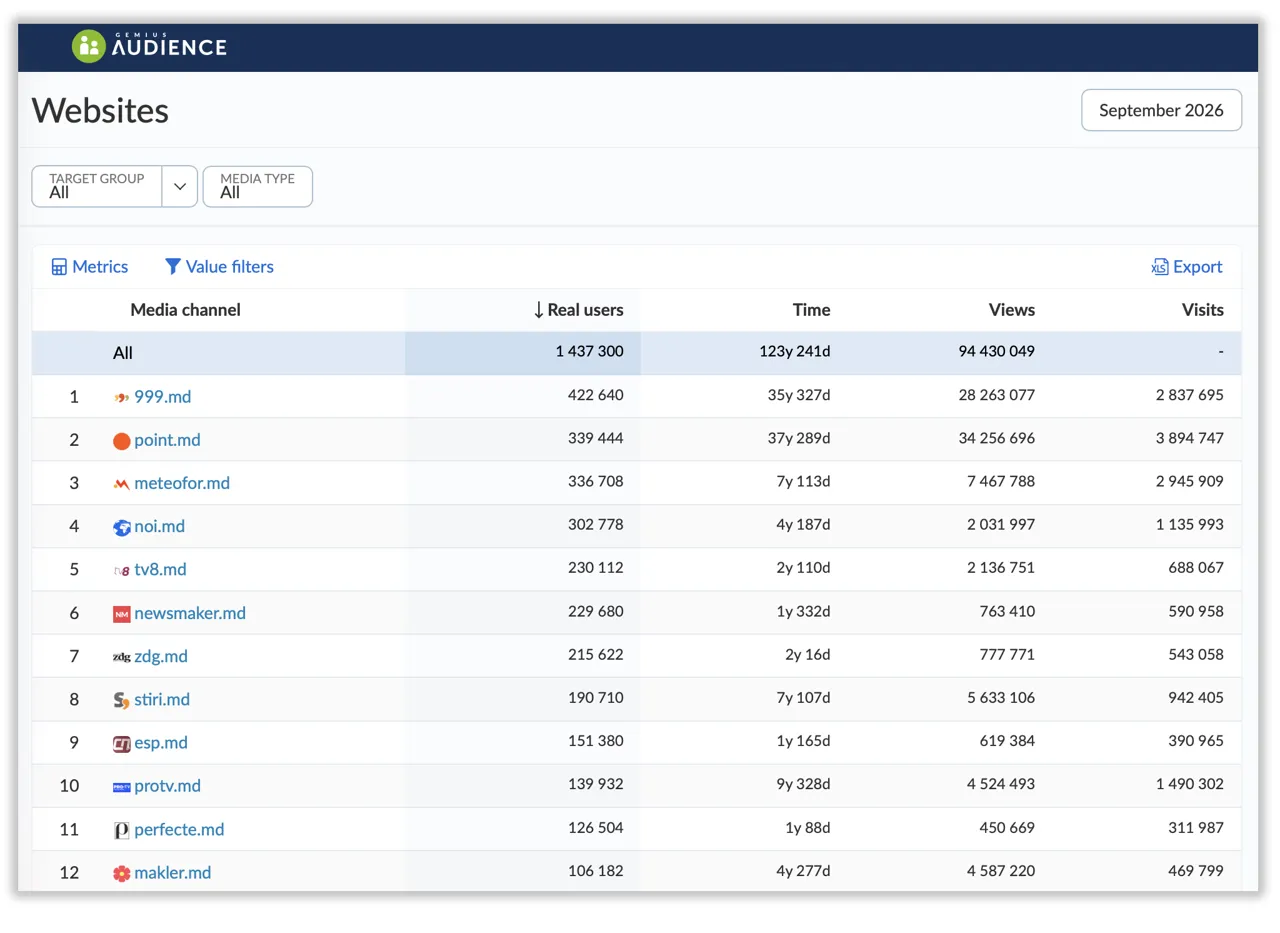Sort by Views column header

[x=1012, y=310]
